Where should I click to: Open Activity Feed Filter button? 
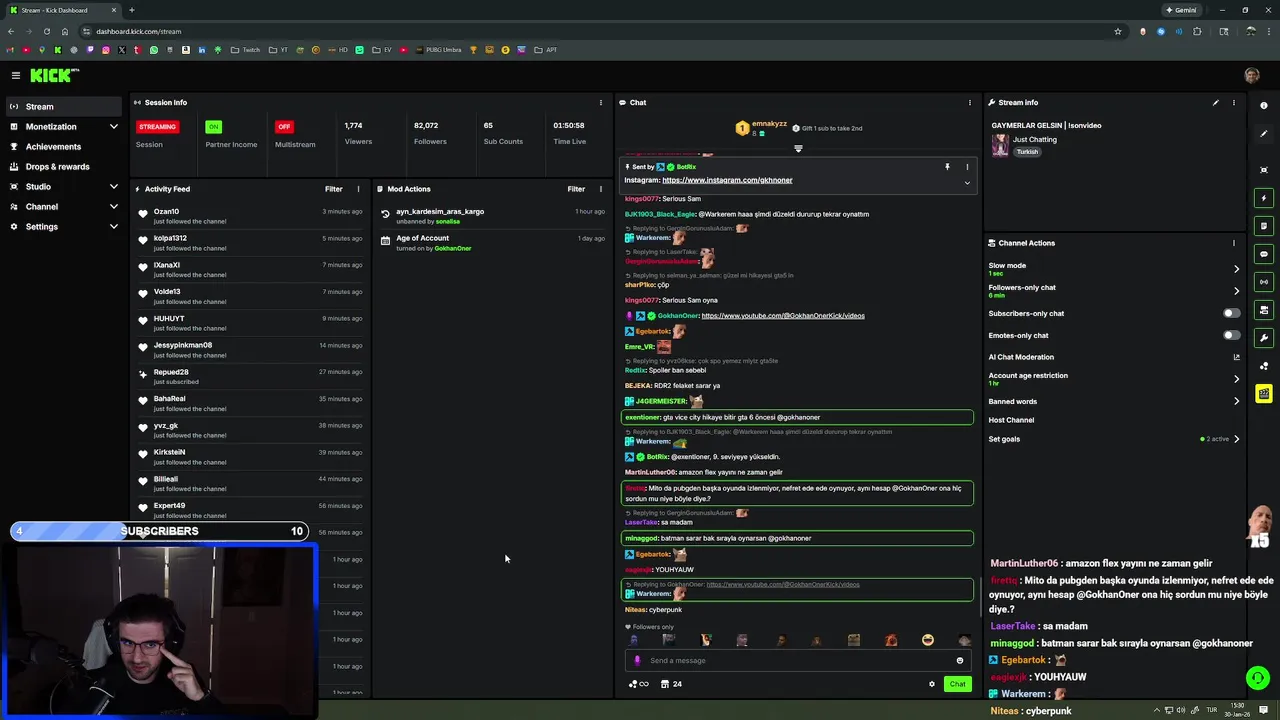click(x=334, y=189)
